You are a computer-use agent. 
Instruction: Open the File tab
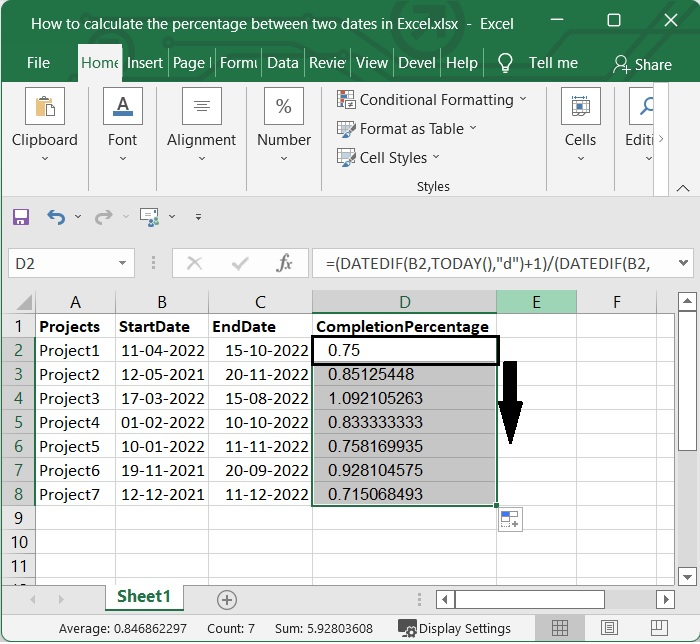click(x=38, y=63)
